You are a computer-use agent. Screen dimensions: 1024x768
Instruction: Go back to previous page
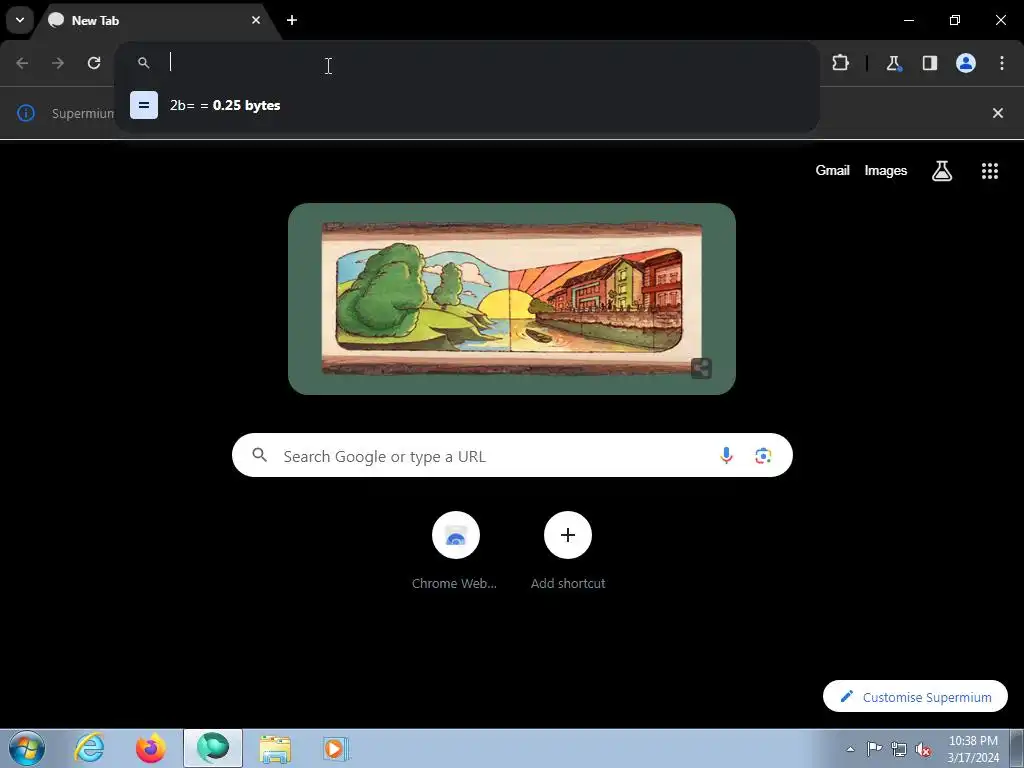[22, 63]
